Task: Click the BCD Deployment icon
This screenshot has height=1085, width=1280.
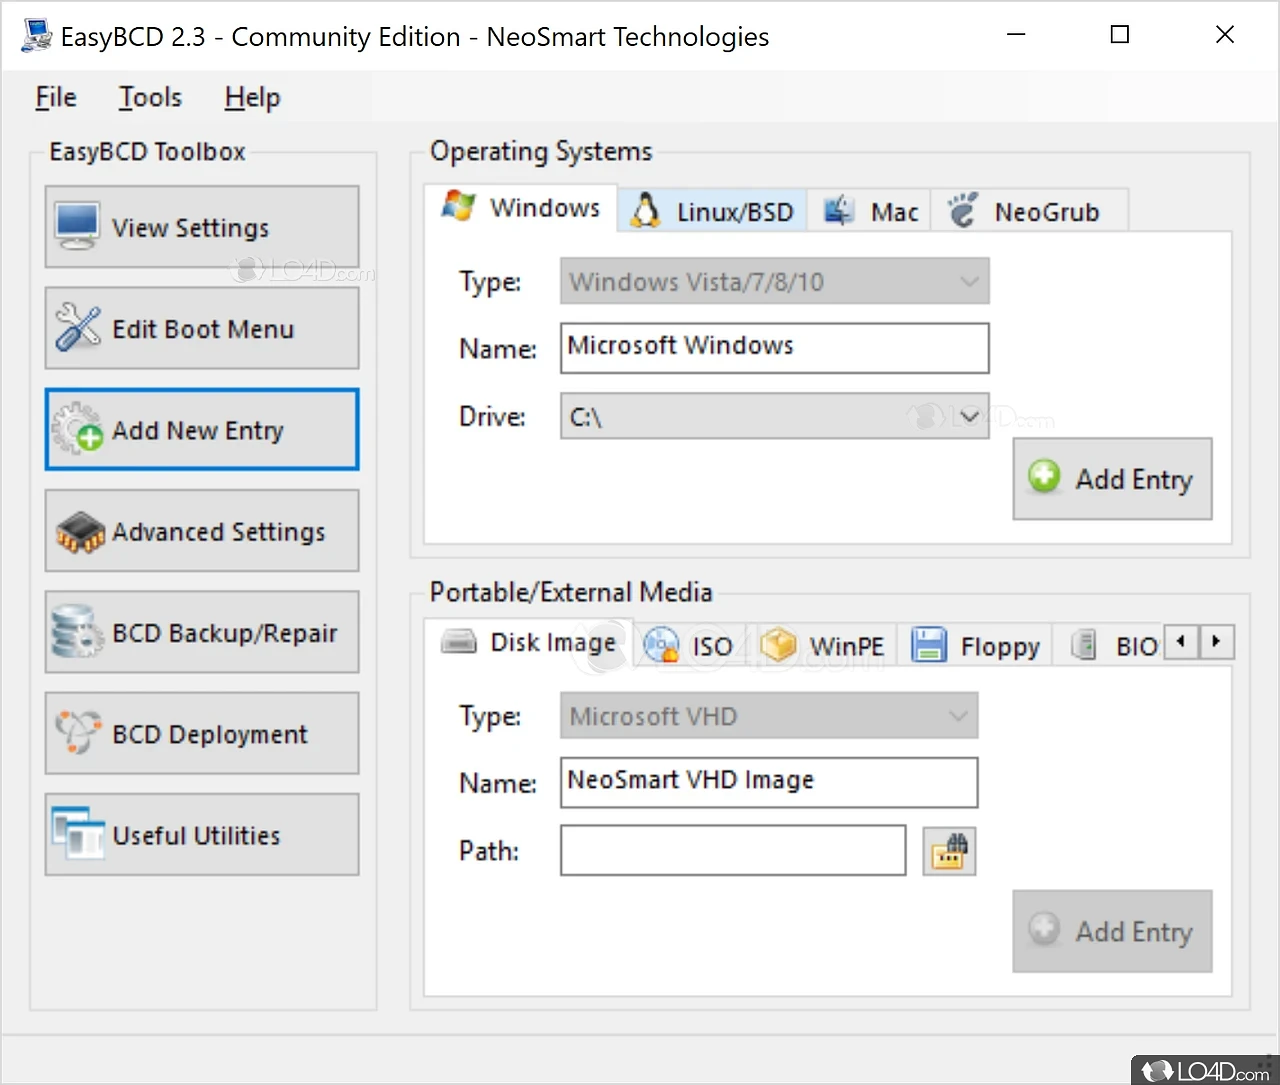Action: pyautogui.click(x=78, y=733)
